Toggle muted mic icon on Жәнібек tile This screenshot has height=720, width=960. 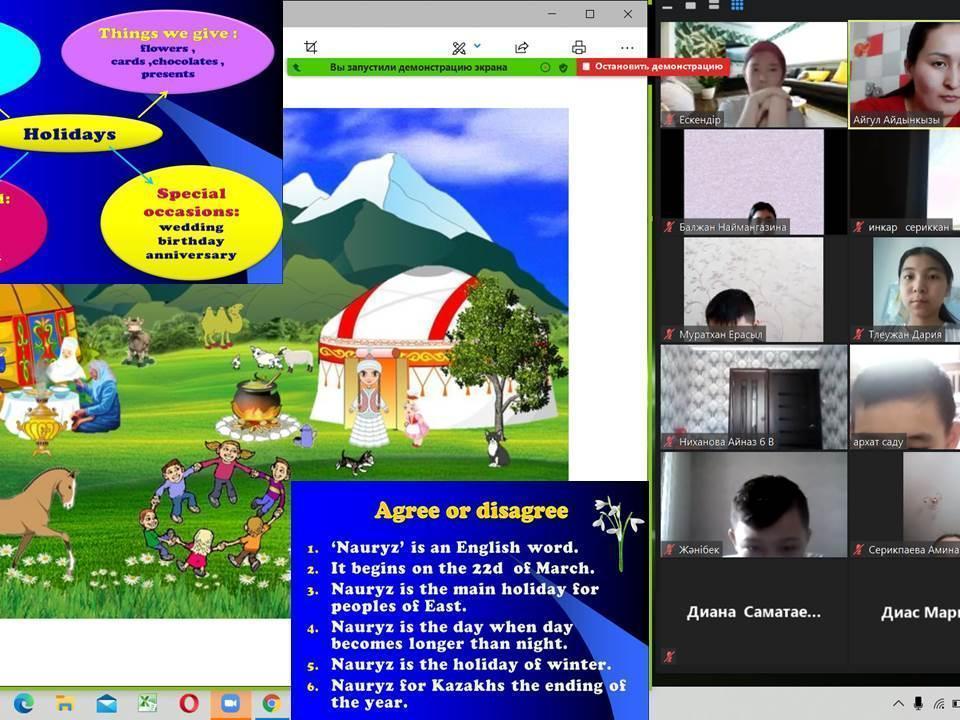coord(668,549)
